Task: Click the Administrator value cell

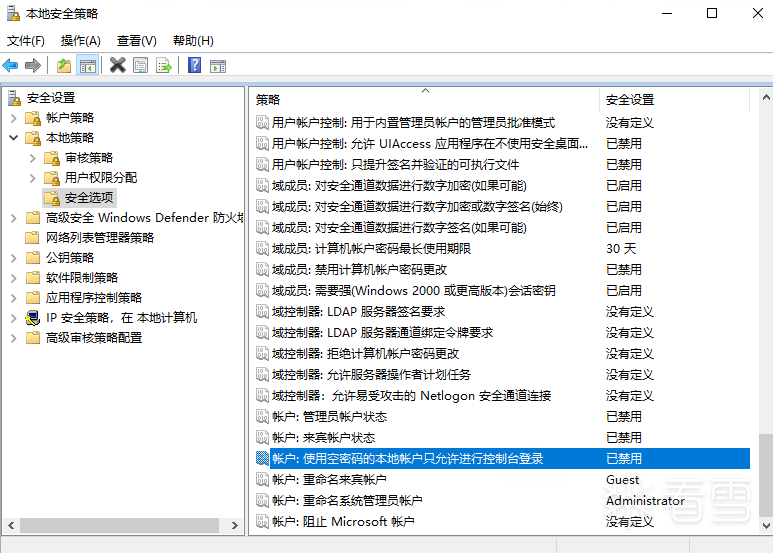Action: coord(645,501)
